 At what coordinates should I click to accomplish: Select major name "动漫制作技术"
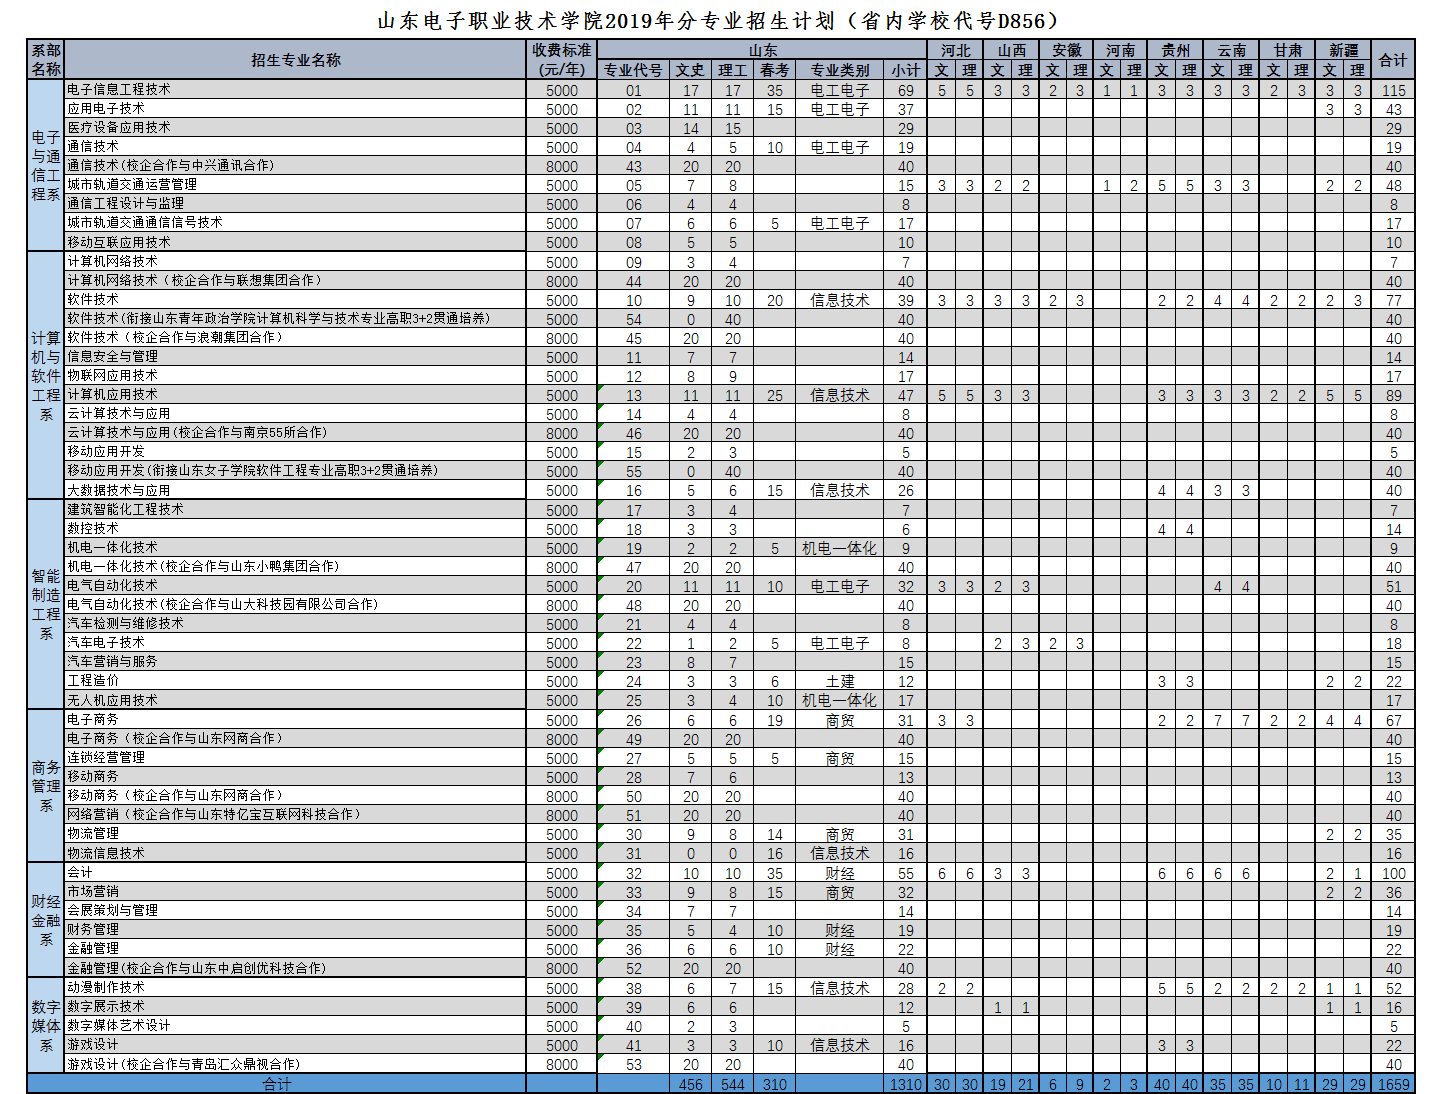pyautogui.click(x=106, y=987)
